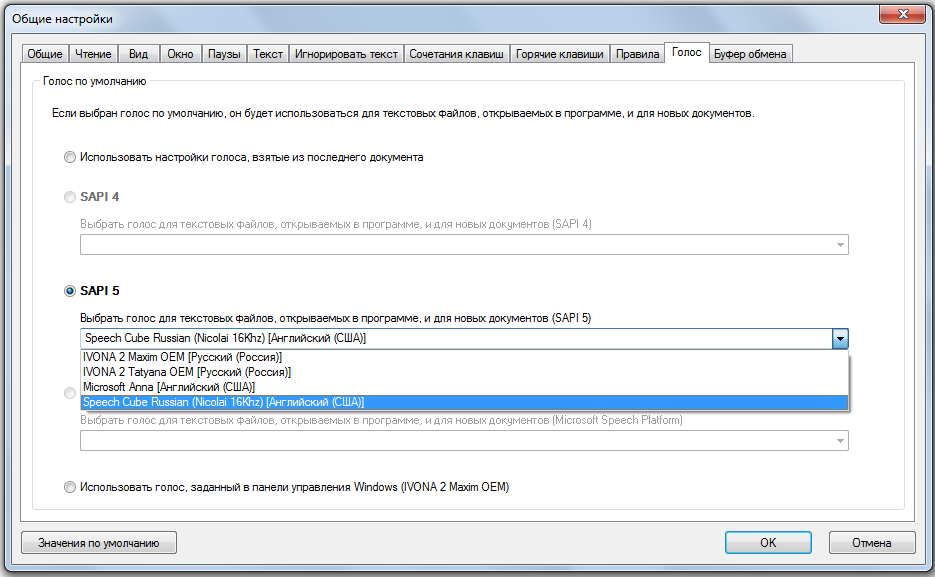The width and height of the screenshot is (935, 577).
Task: Reset with Значения по умолчанию button
Action: click(x=99, y=543)
